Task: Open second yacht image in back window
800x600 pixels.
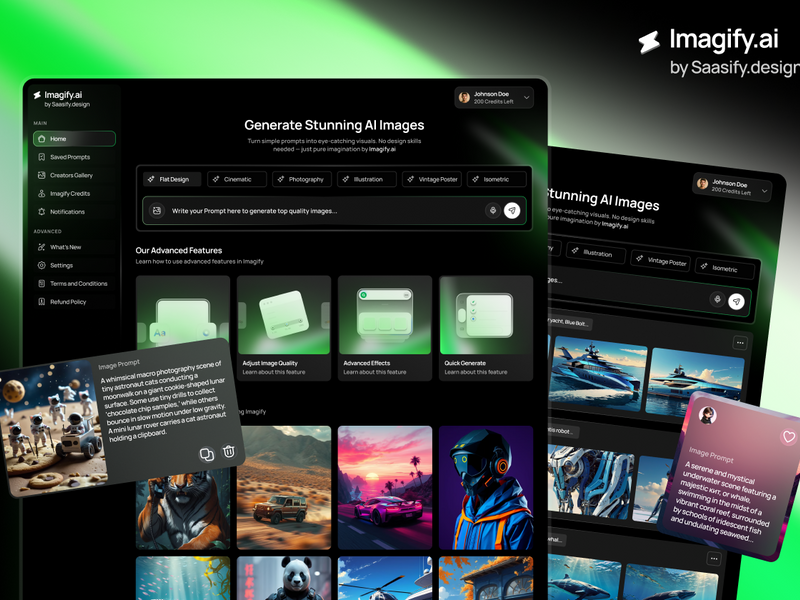Action: (694, 384)
